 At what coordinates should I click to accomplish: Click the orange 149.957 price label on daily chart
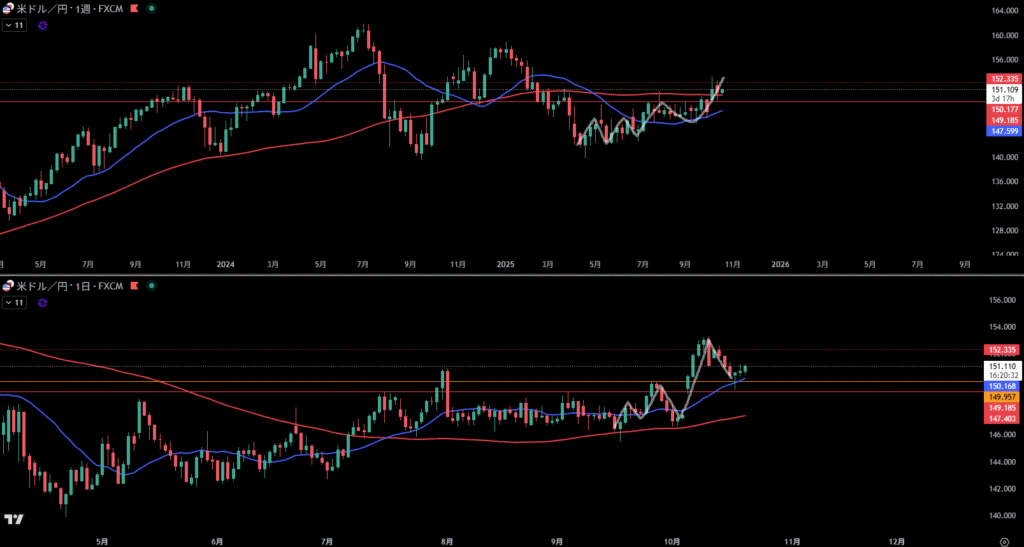[x=1003, y=397]
